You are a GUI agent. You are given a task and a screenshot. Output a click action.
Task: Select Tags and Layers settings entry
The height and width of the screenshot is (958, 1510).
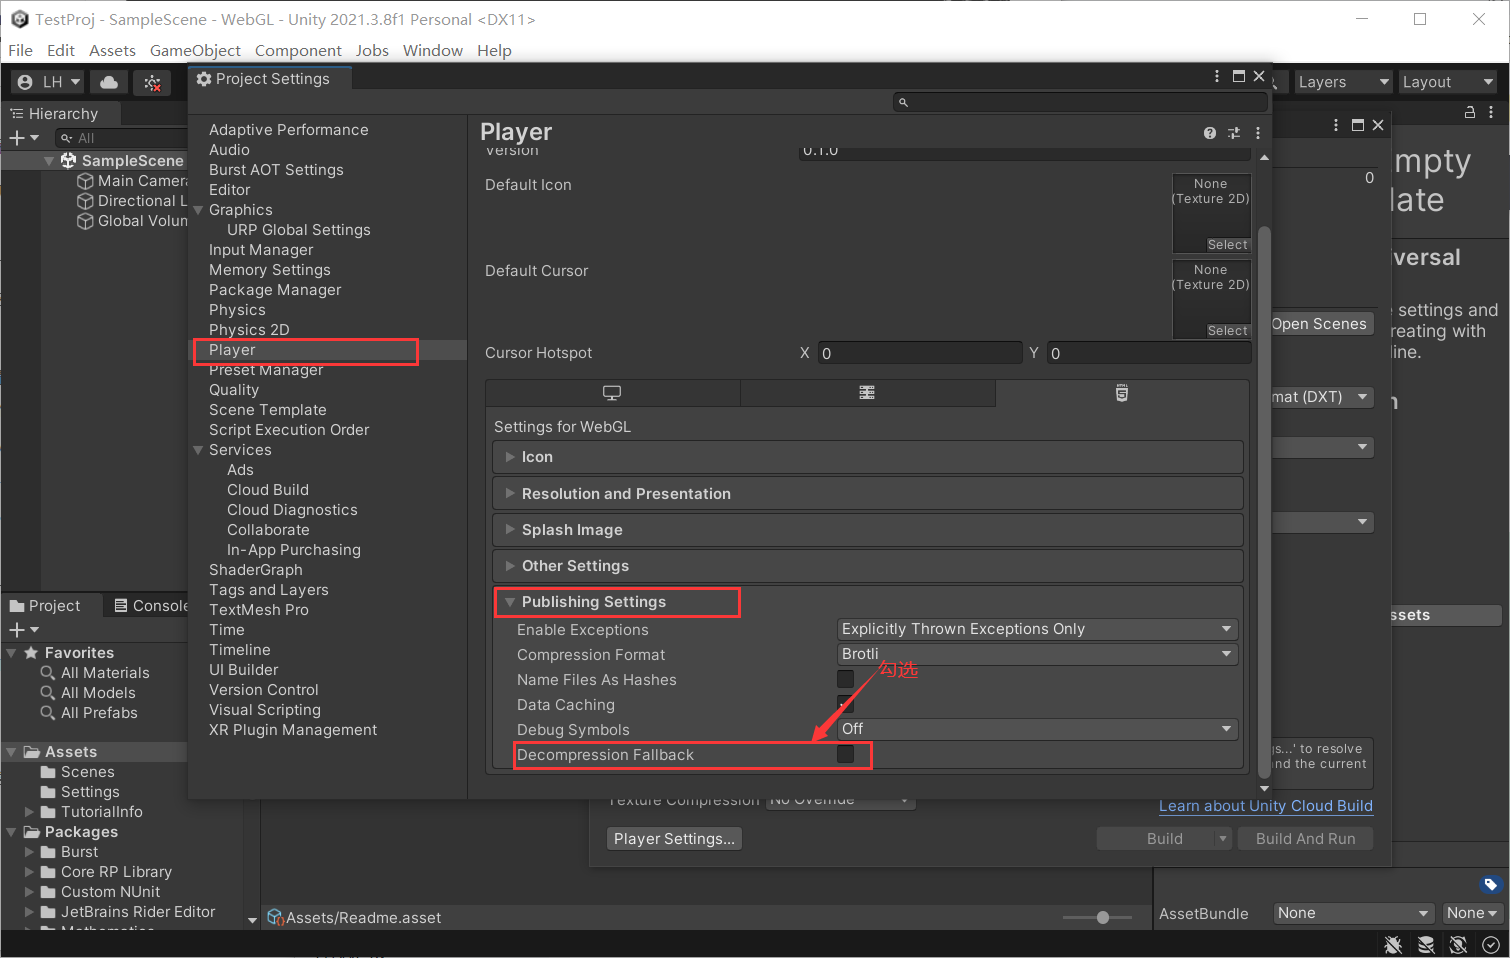[x=268, y=590]
